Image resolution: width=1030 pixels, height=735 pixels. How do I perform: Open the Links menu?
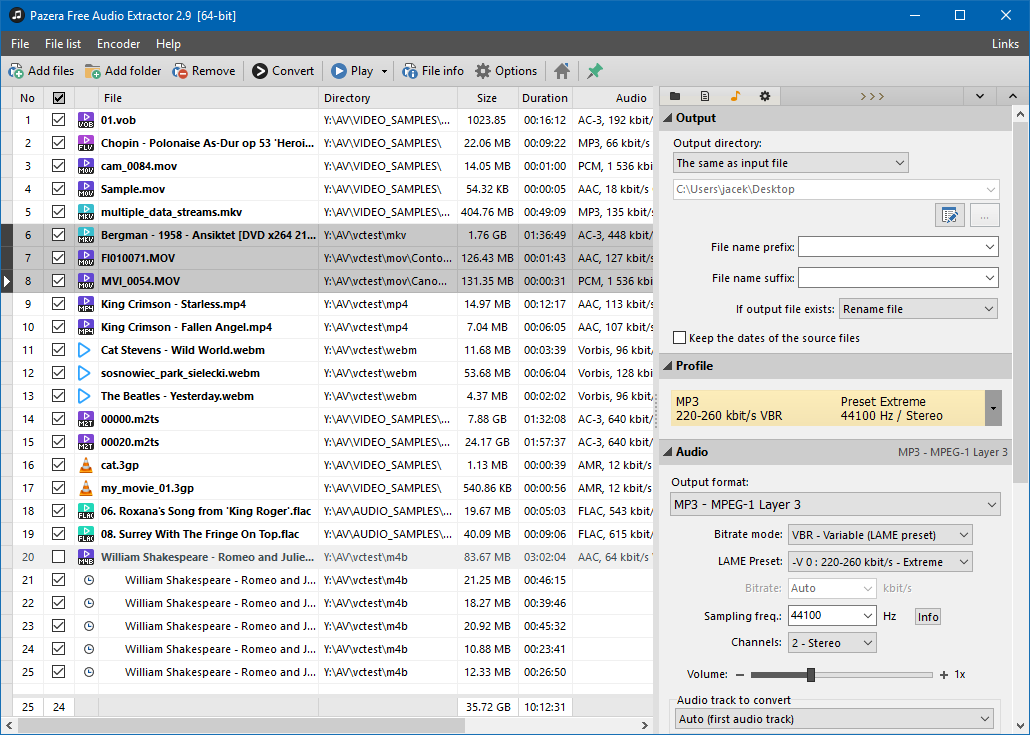coord(1005,44)
